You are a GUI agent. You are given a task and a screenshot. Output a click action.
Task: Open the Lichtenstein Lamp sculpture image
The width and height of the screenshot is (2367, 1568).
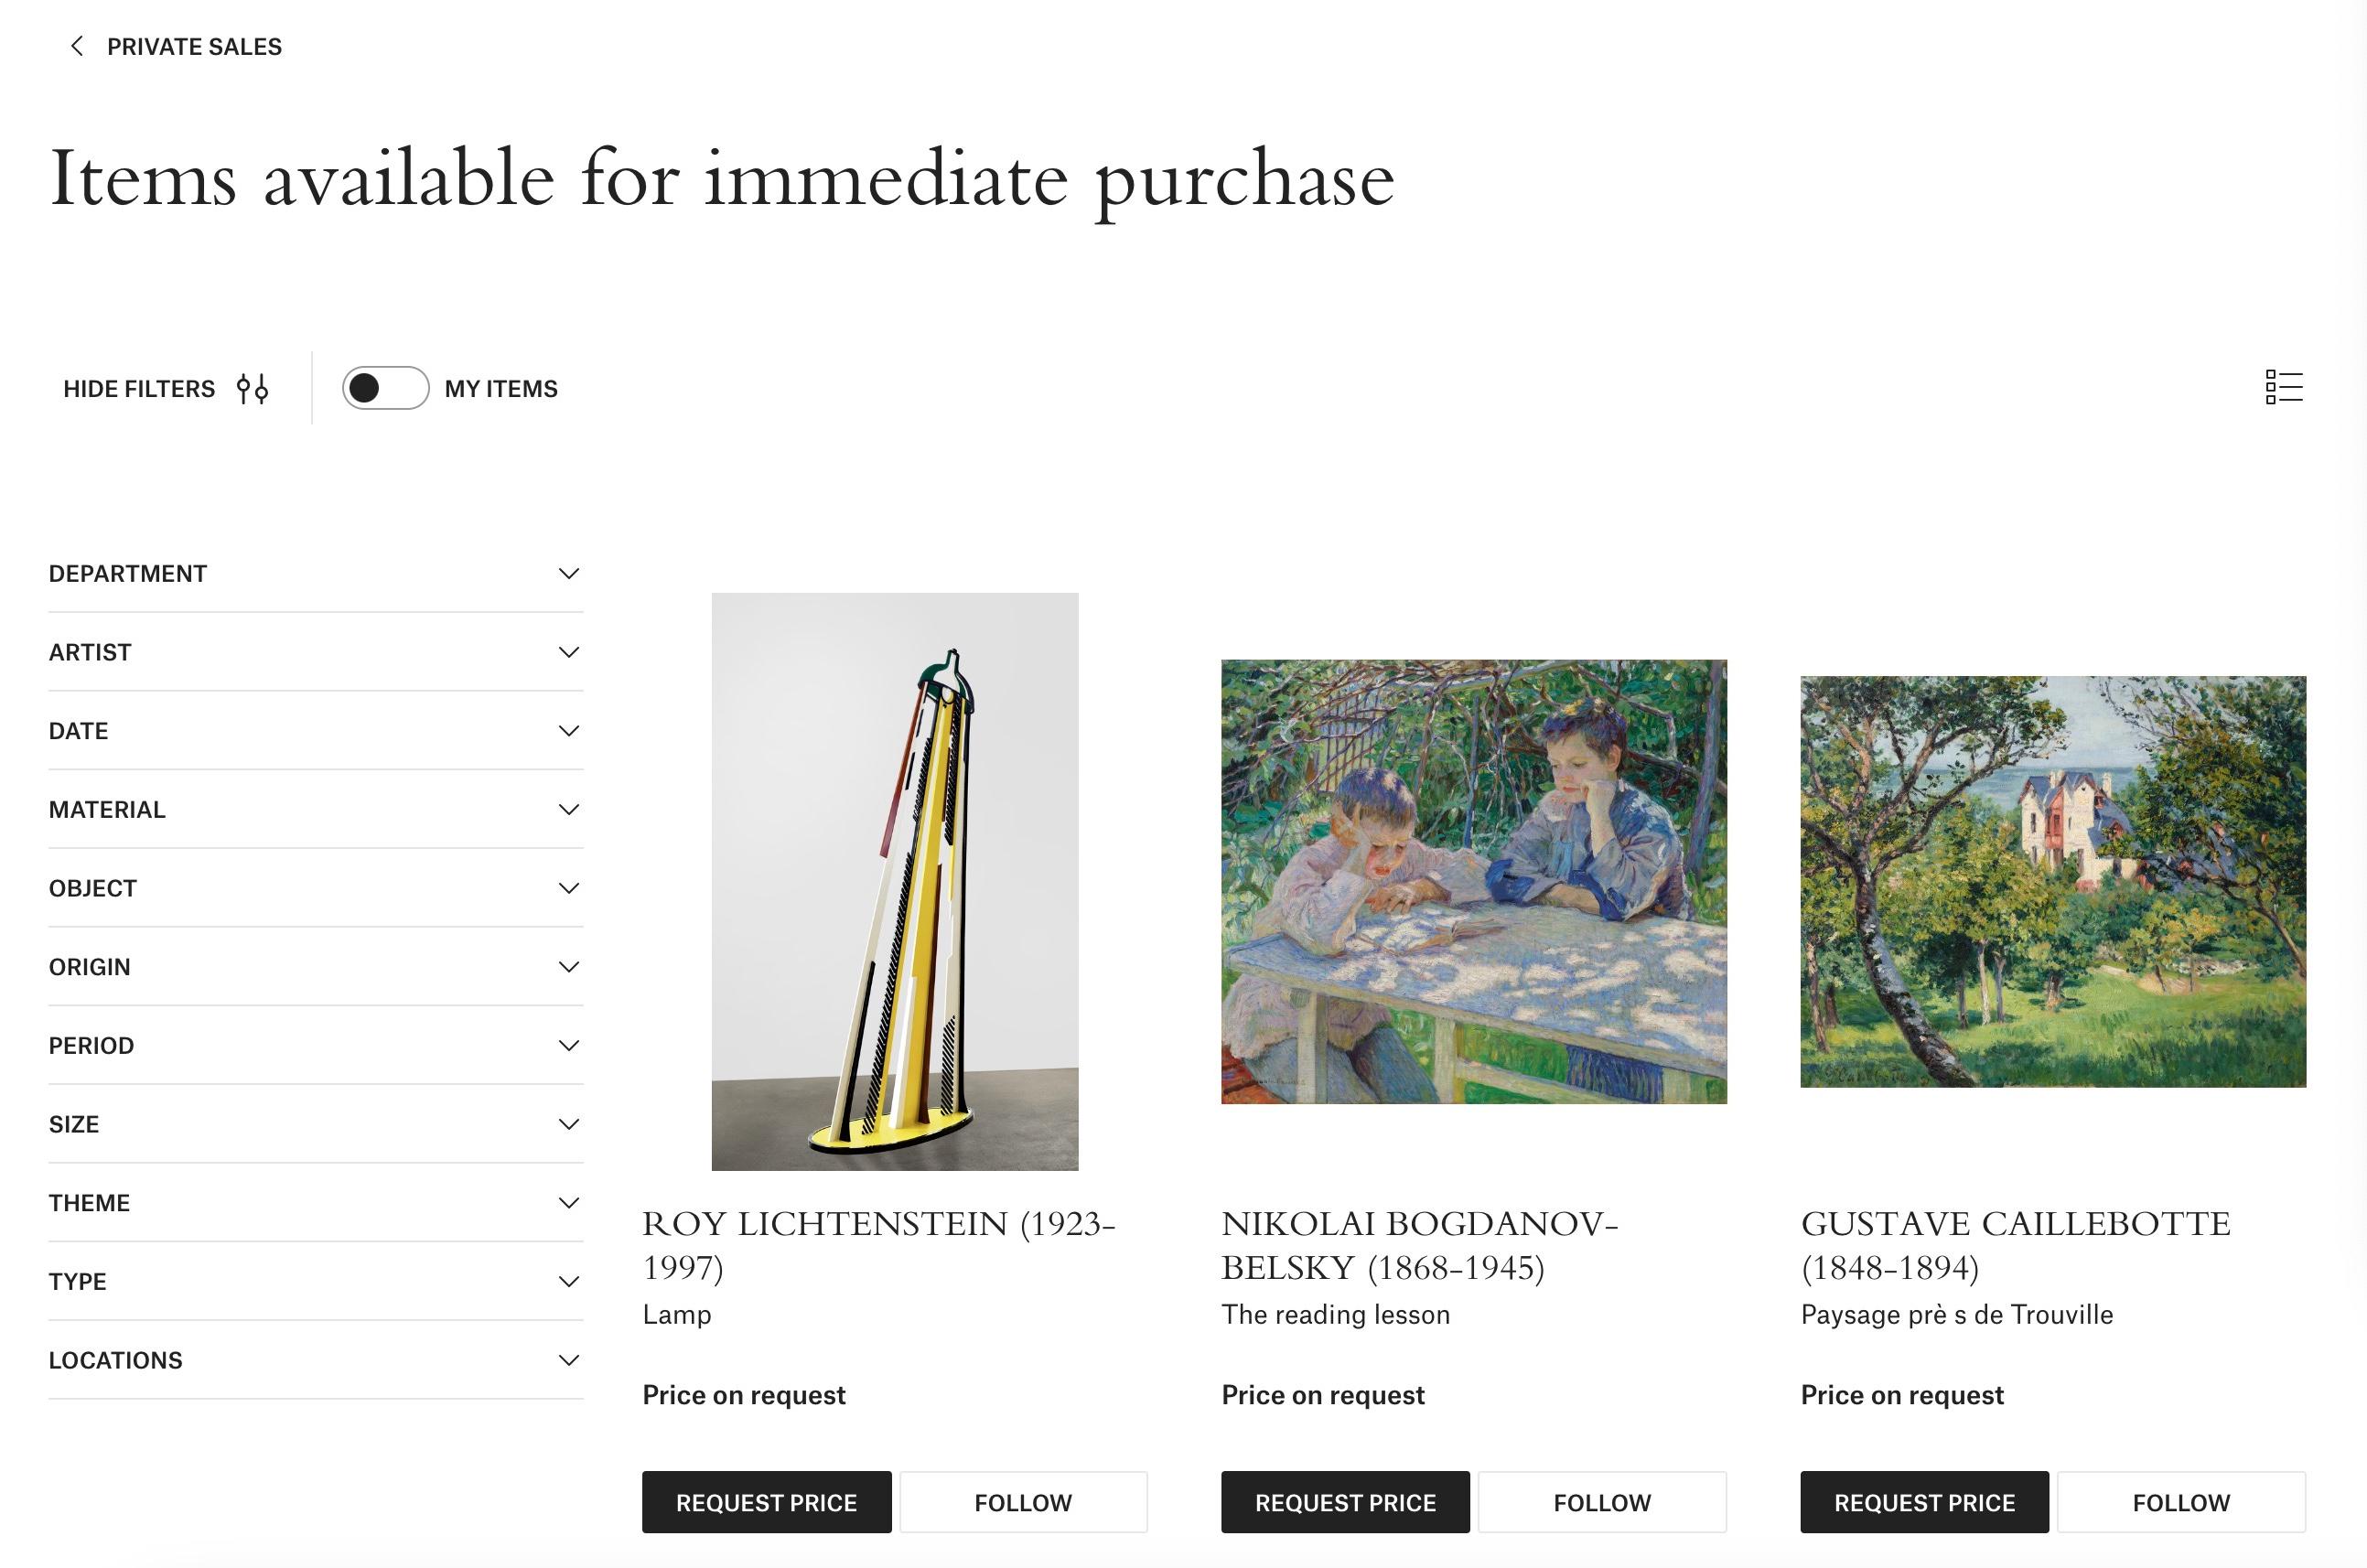895,881
